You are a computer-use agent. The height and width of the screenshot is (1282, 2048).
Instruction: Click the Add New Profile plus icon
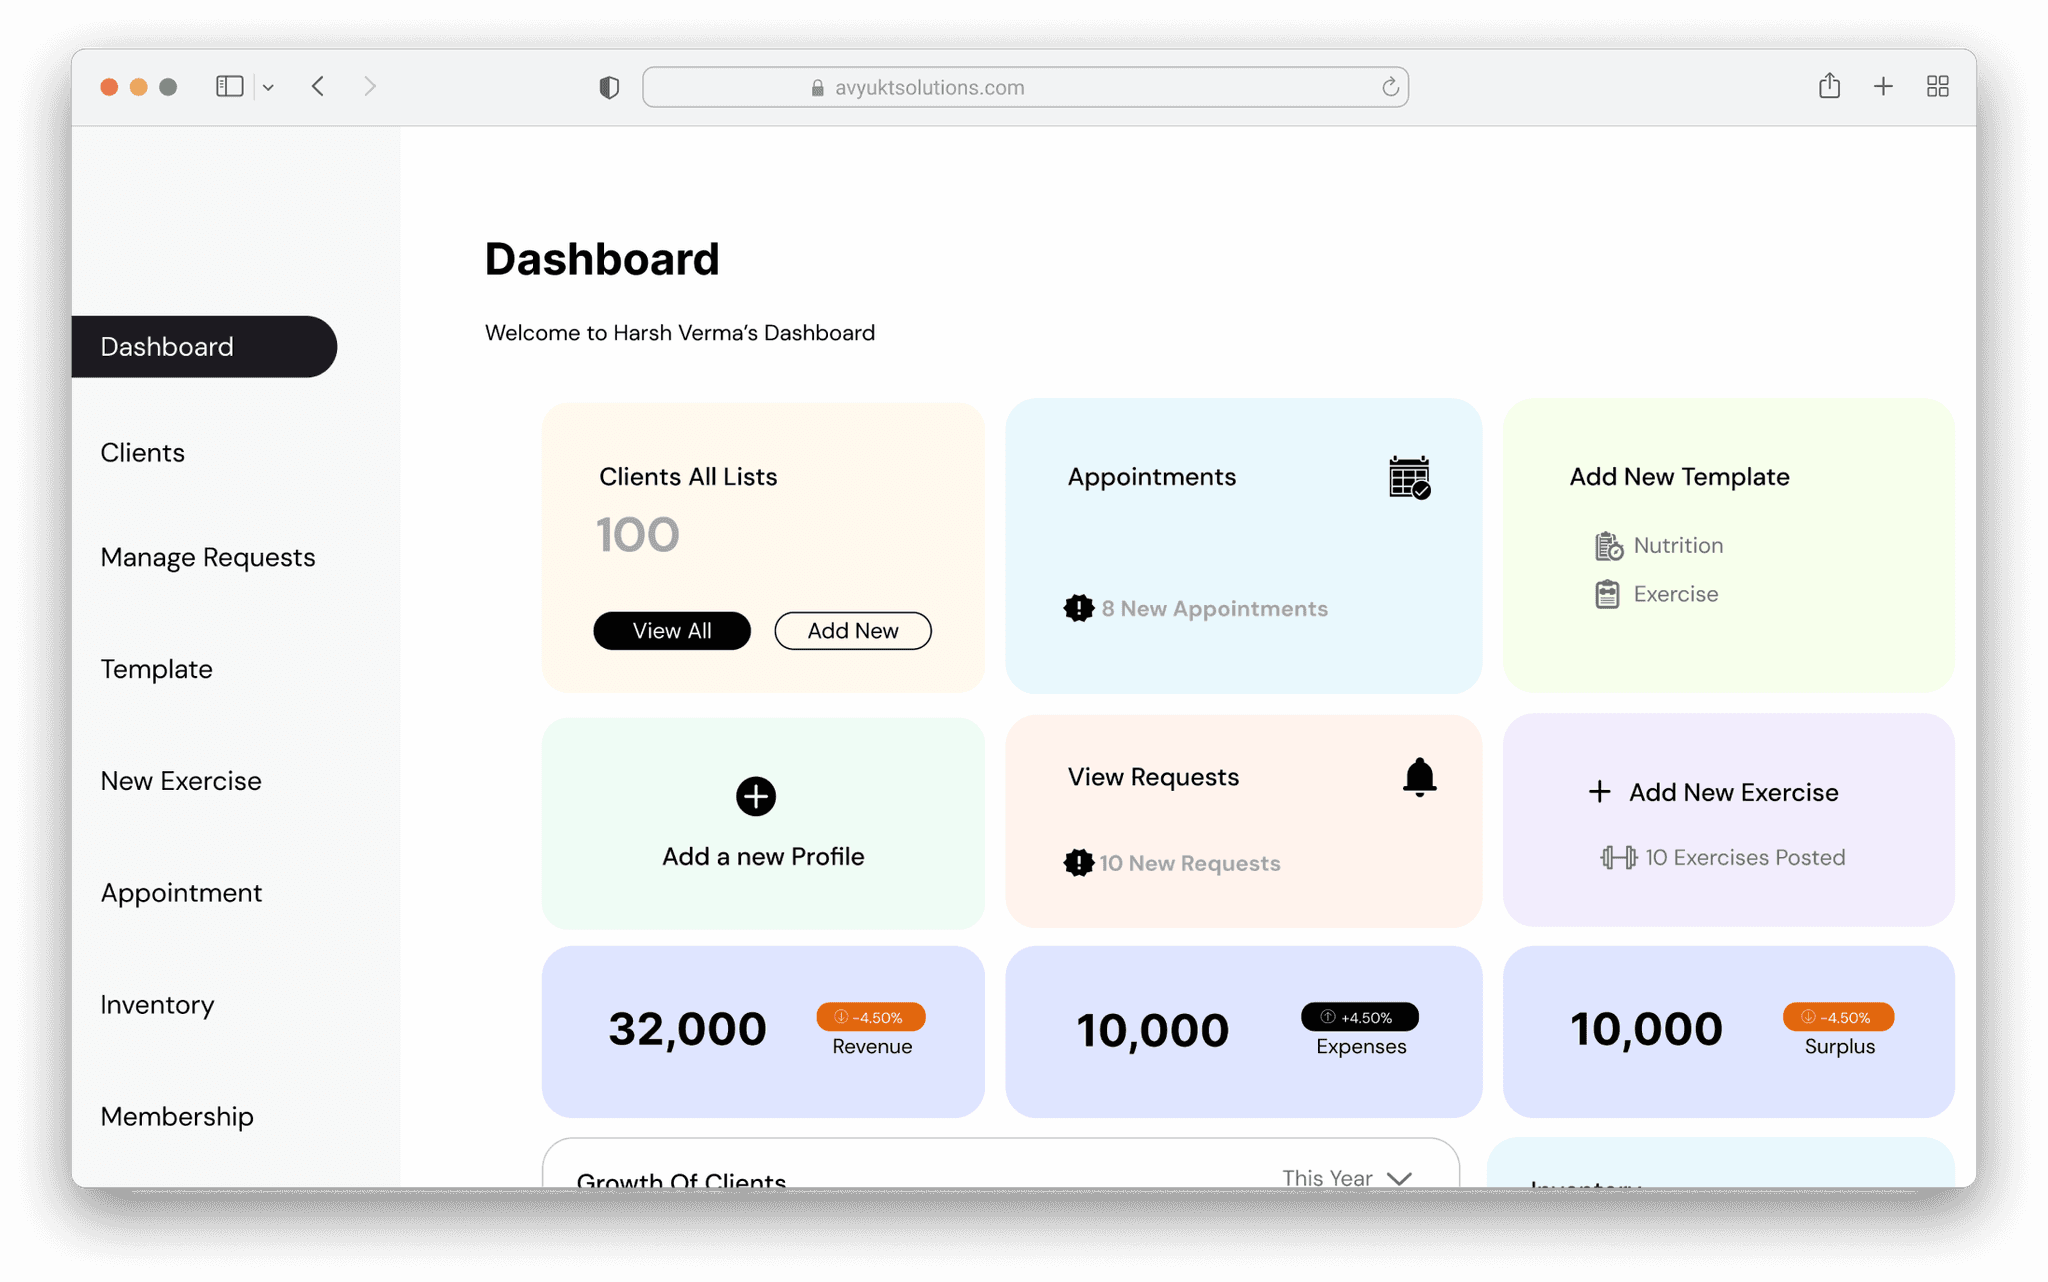[755, 795]
